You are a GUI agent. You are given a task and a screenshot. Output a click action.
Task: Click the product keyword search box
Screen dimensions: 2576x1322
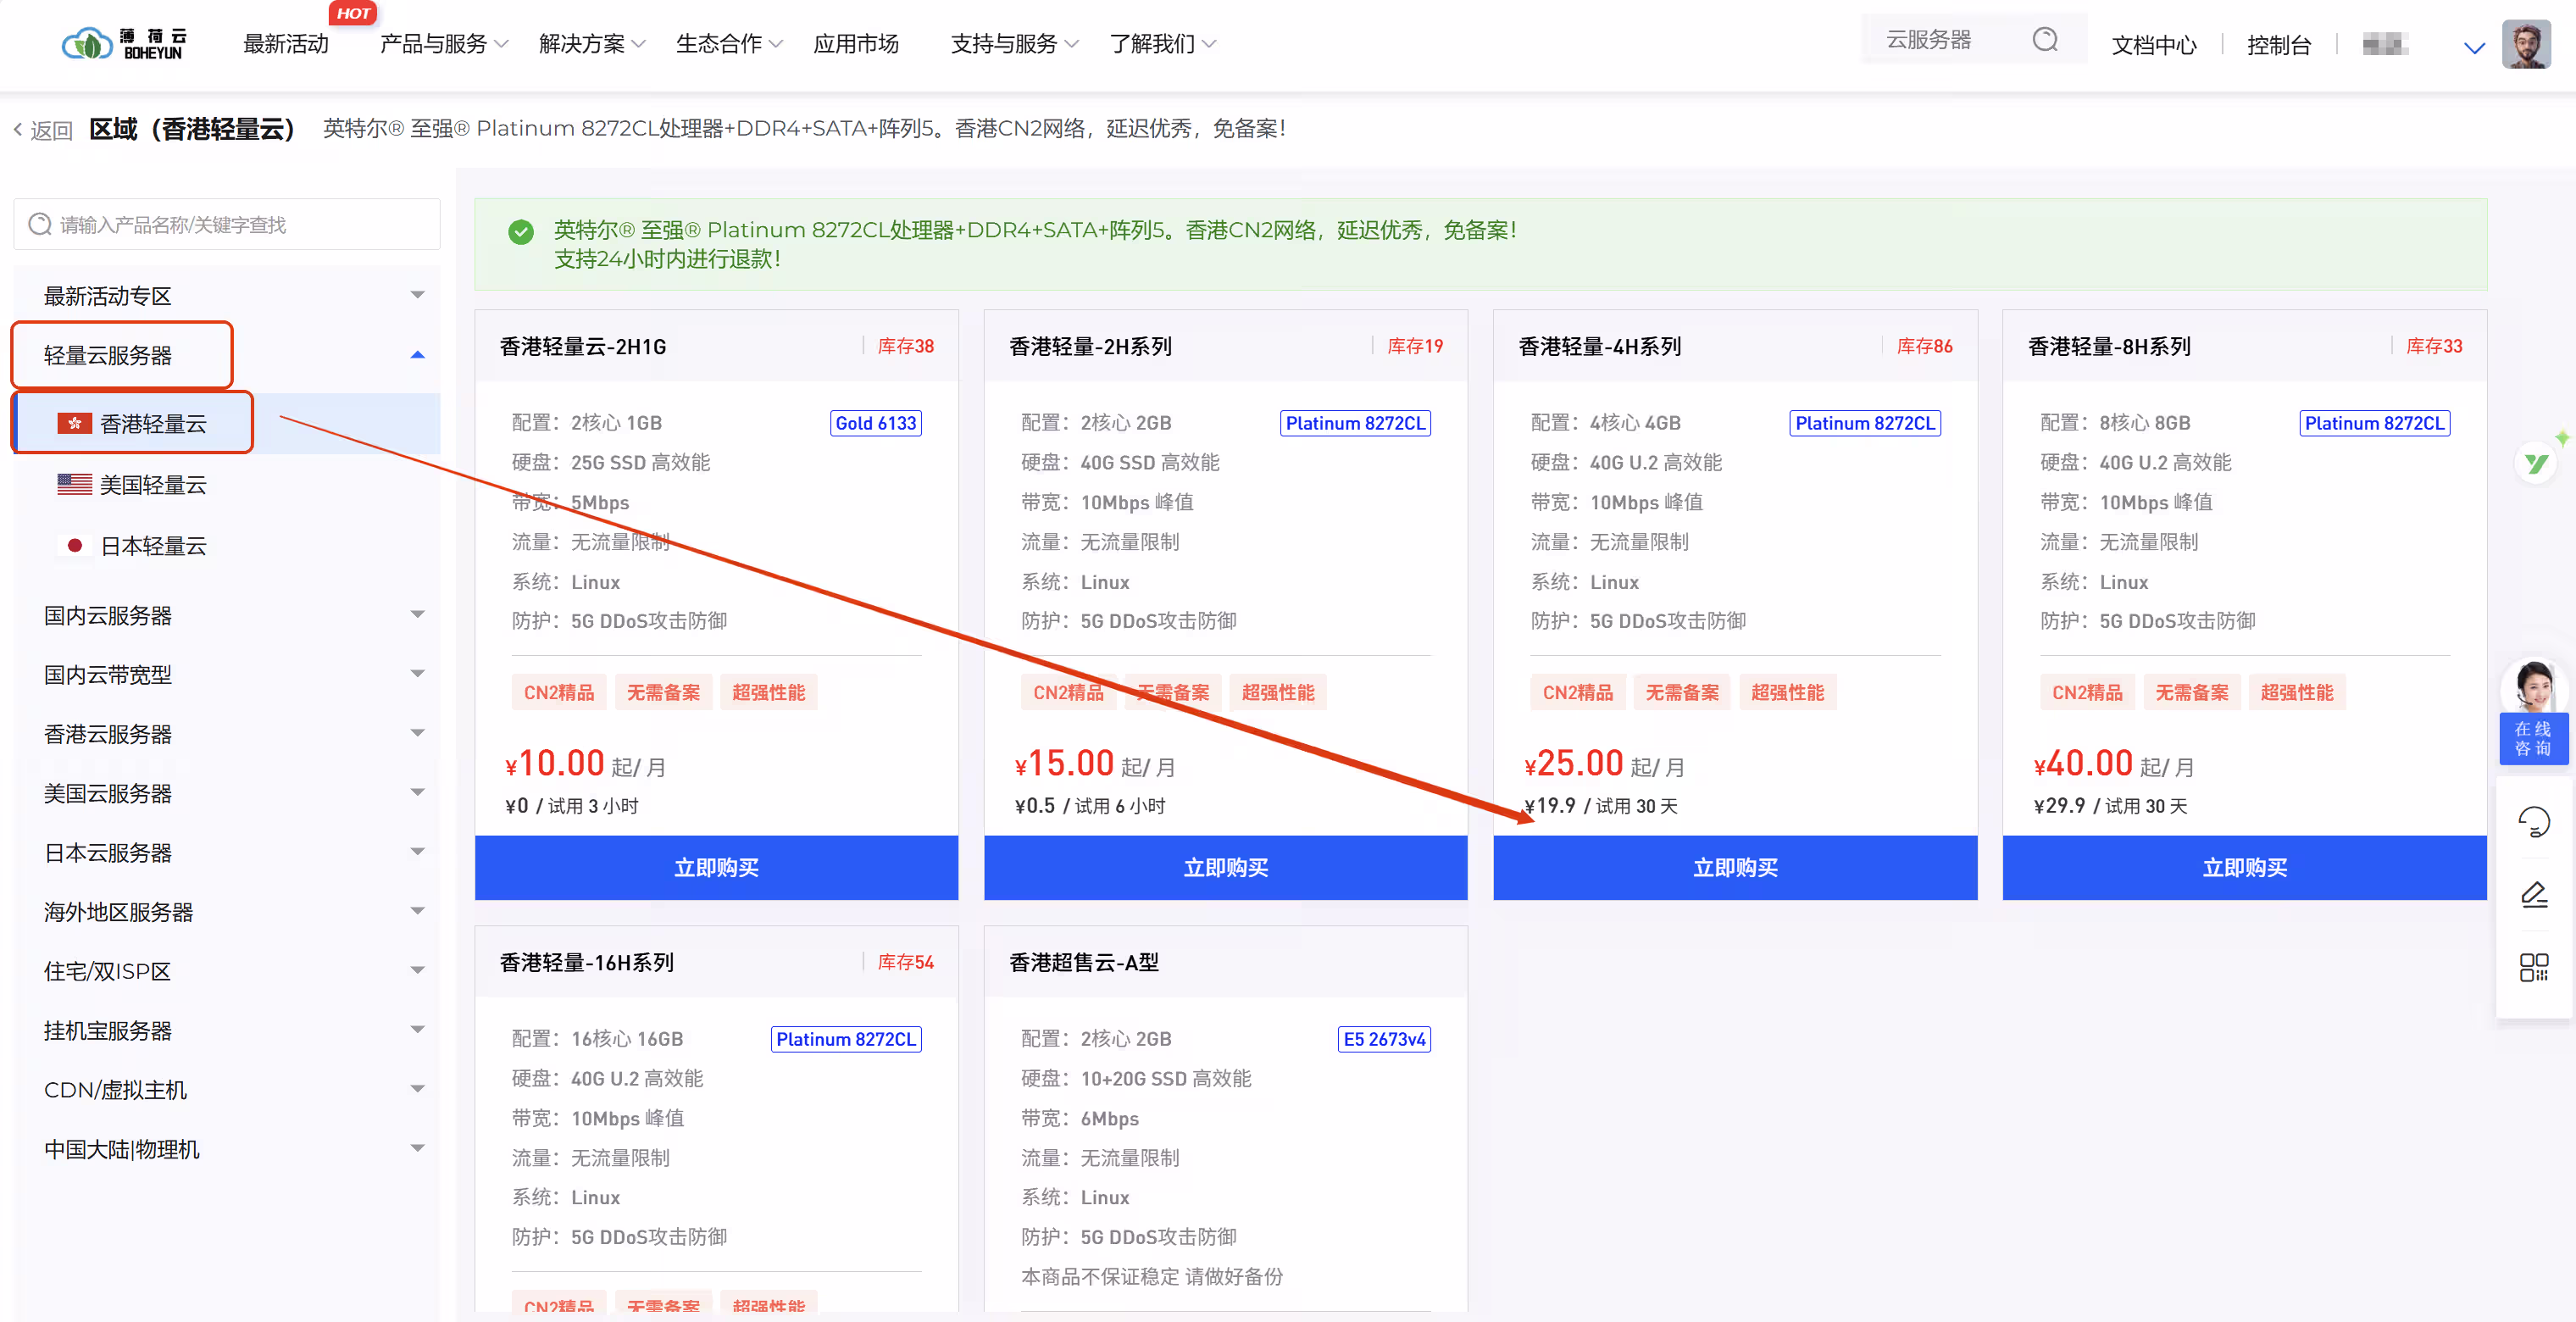pyautogui.click(x=227, y=224)
